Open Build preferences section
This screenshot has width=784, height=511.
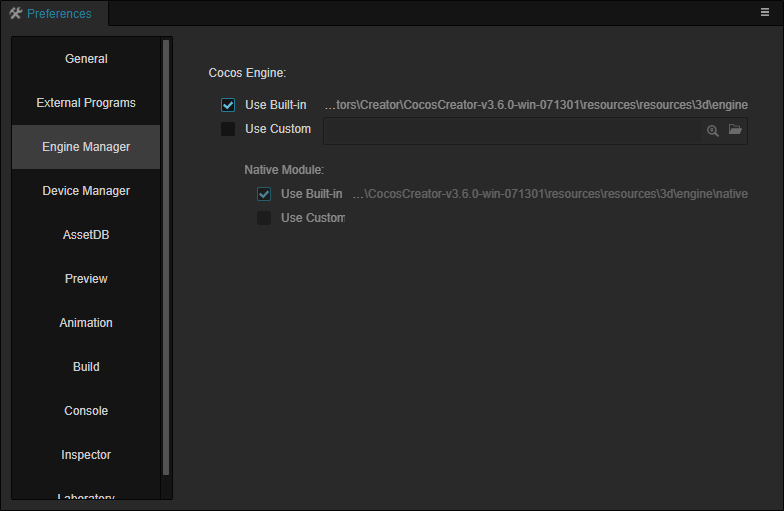(x=86, y=367)
